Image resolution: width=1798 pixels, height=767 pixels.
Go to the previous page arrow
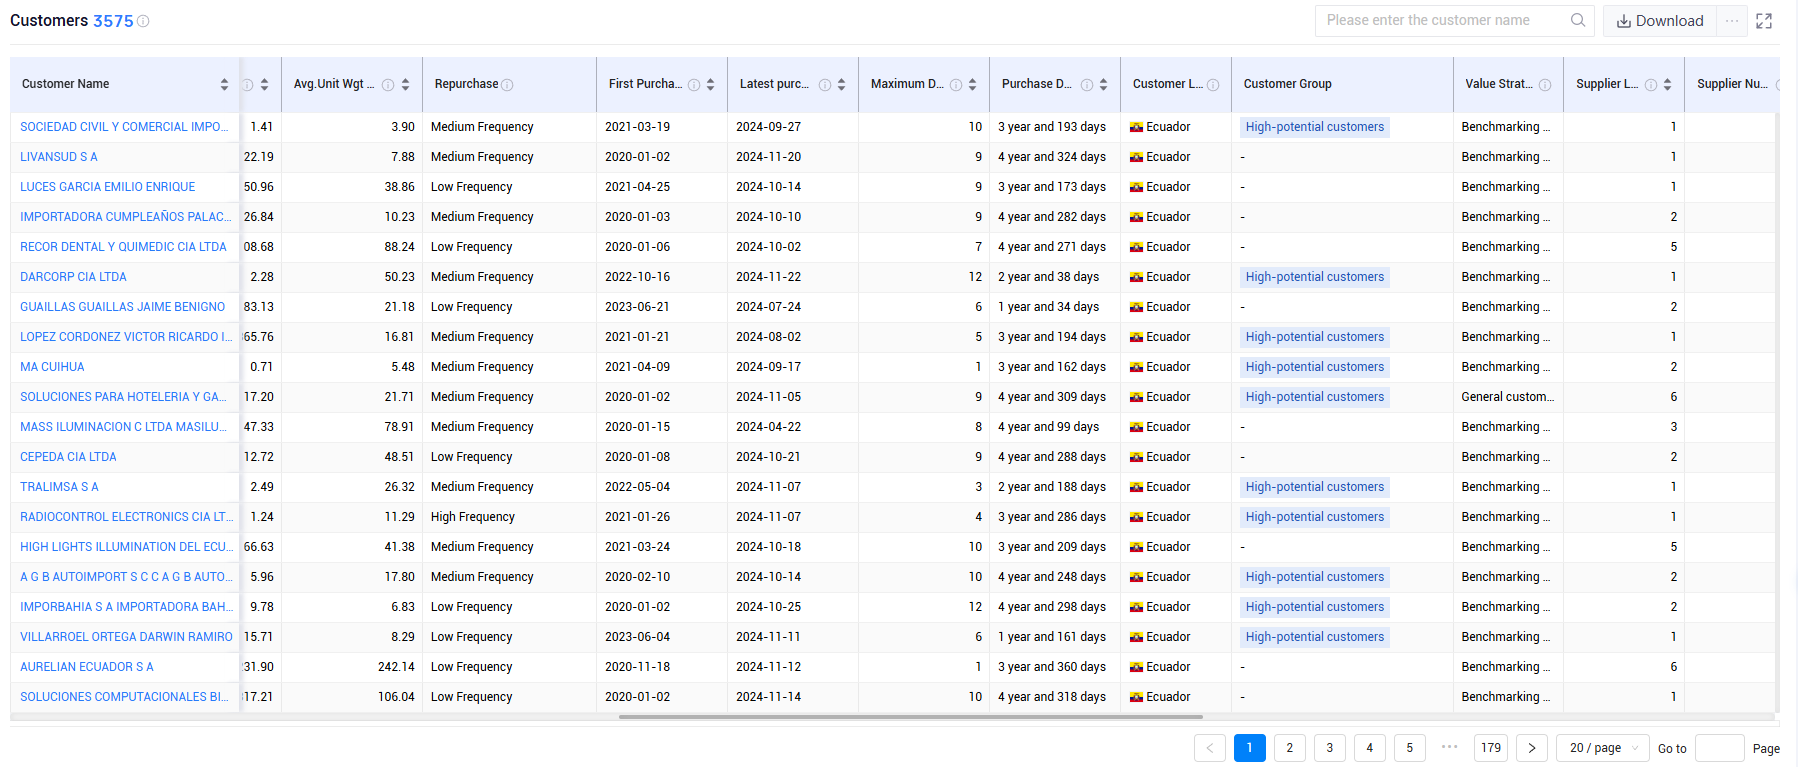coord(1210,748)
